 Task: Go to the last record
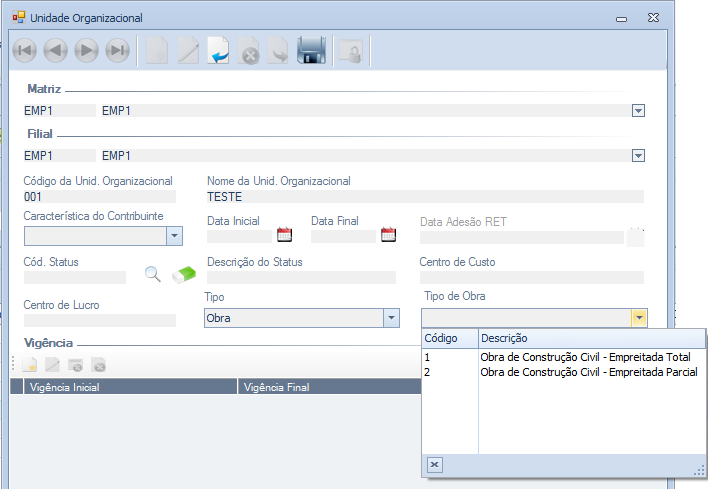[118, 50]
